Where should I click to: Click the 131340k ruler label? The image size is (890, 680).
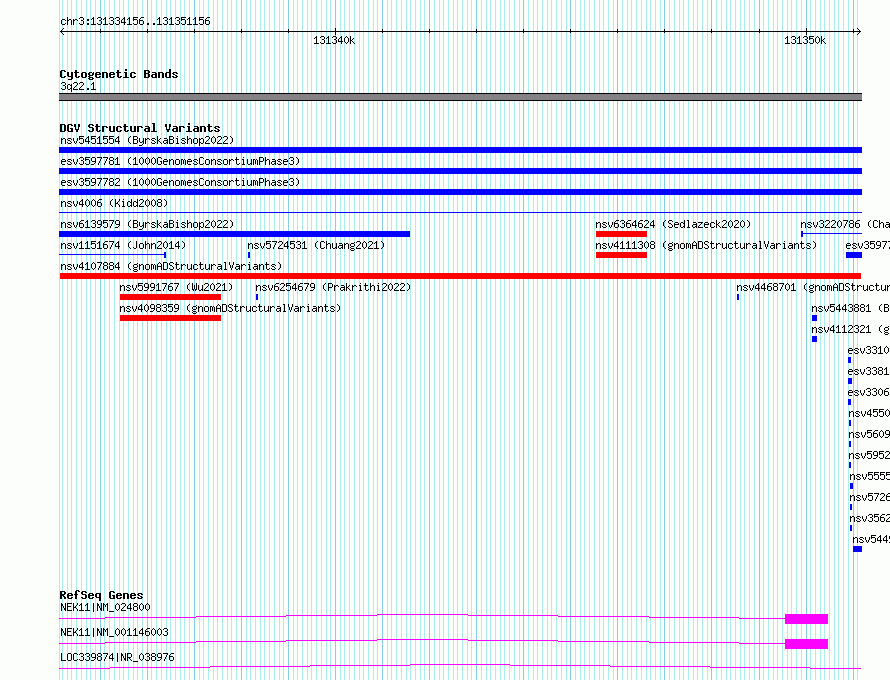[334, 40]
